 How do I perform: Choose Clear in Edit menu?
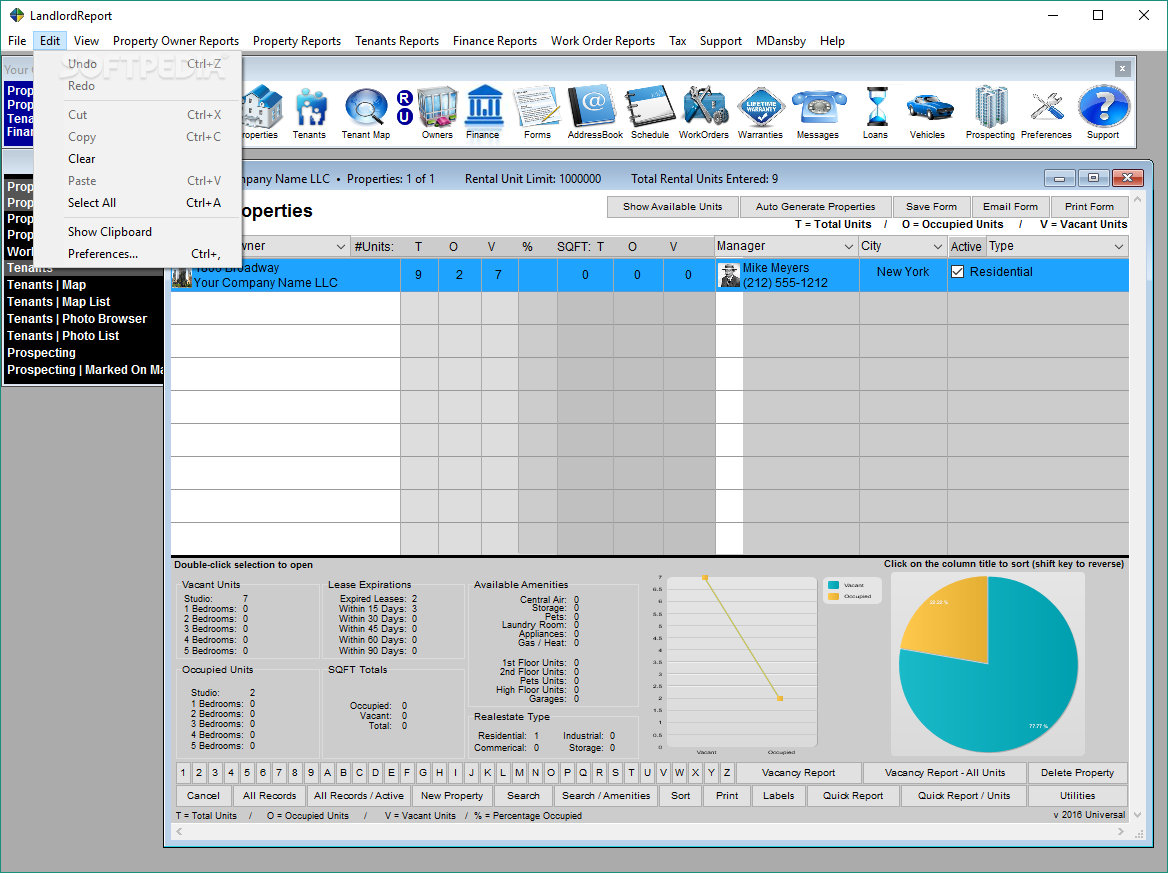tap(139, 159)
